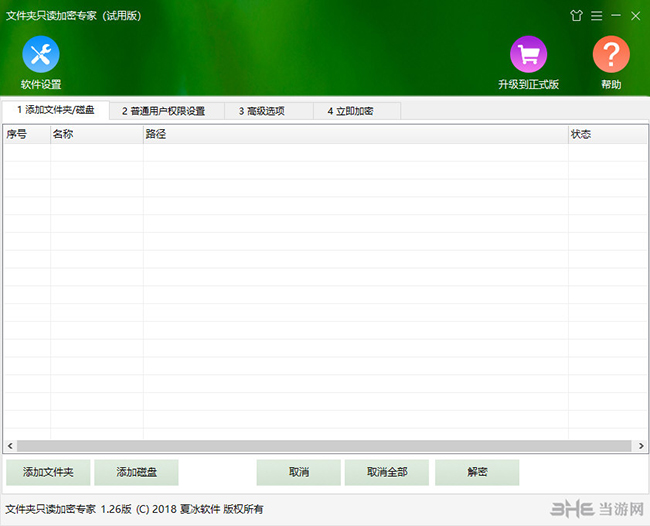Open the hamburger menu in title bar
The height and width of the screenshot is (526, 650).
coord(597,16)
